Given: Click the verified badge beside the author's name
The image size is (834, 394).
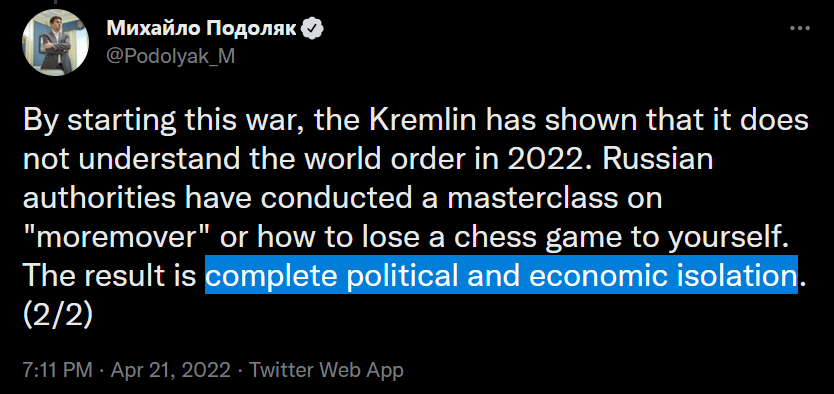Looking at the screenshot, I should 313,29.
